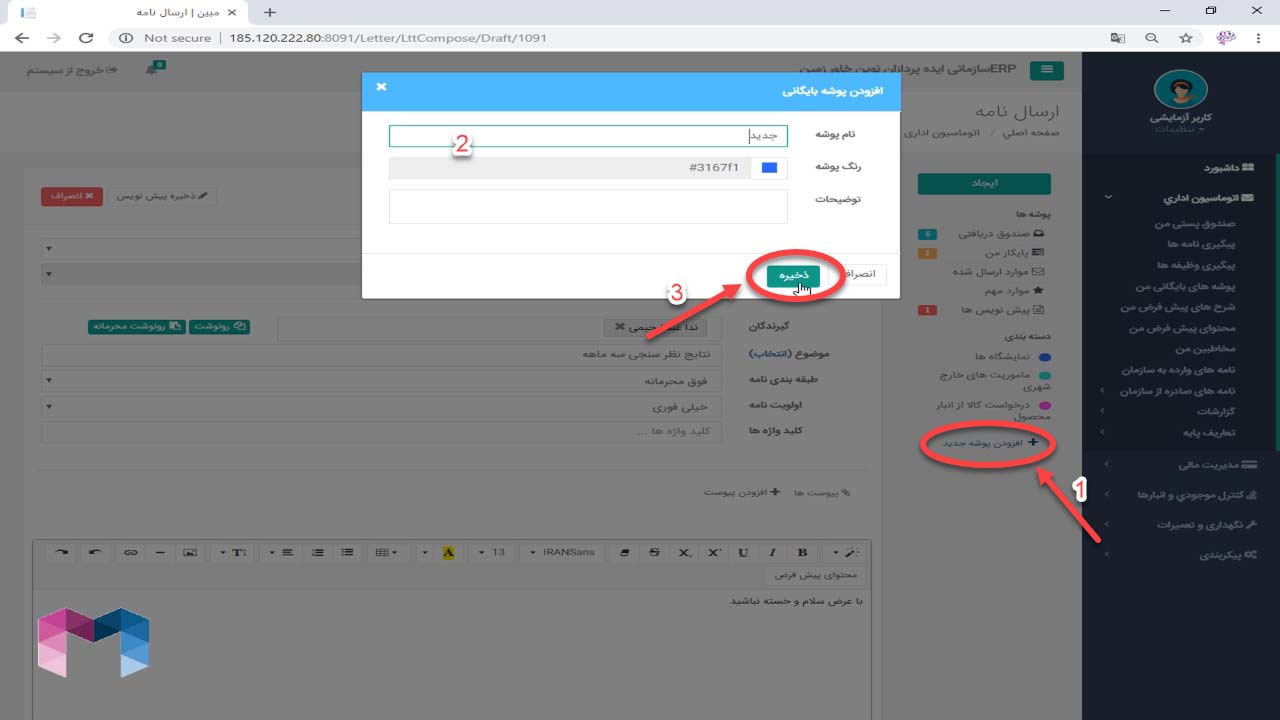Click the folder name input field
This screenshot has height=720, width=1280.
(588, 136)
